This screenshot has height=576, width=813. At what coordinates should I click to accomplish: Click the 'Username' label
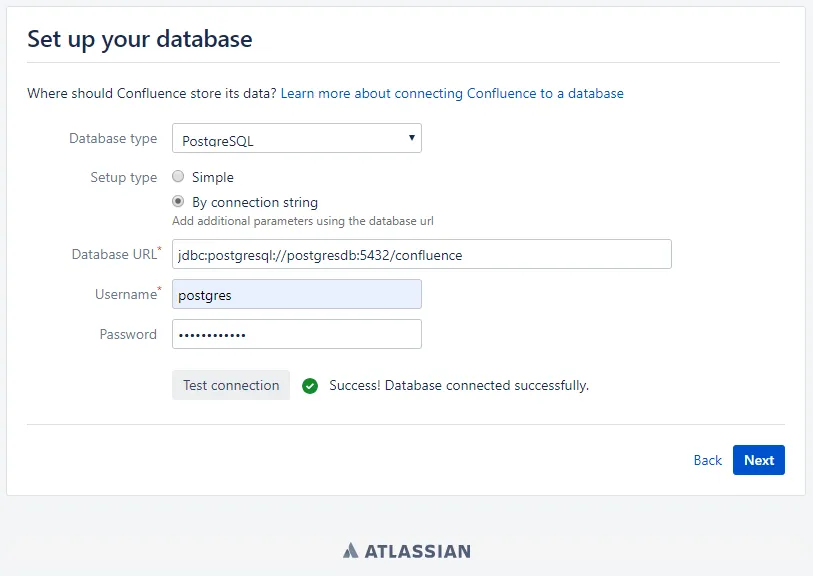click(126, 294)
